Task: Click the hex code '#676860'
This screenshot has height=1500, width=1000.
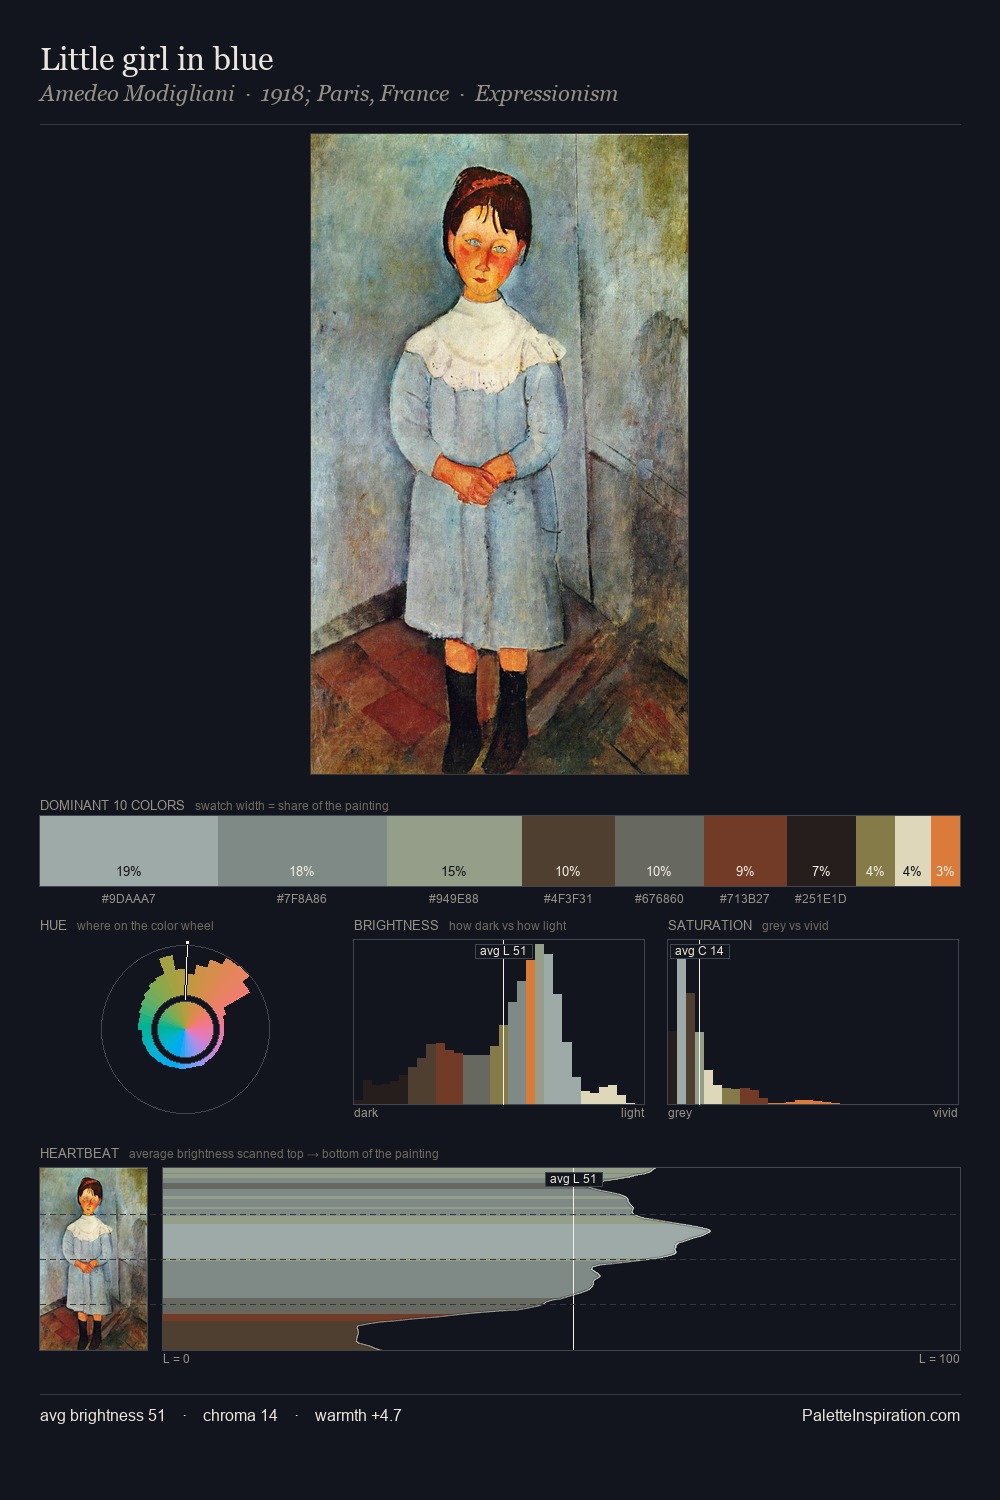Action: point(659,898)
